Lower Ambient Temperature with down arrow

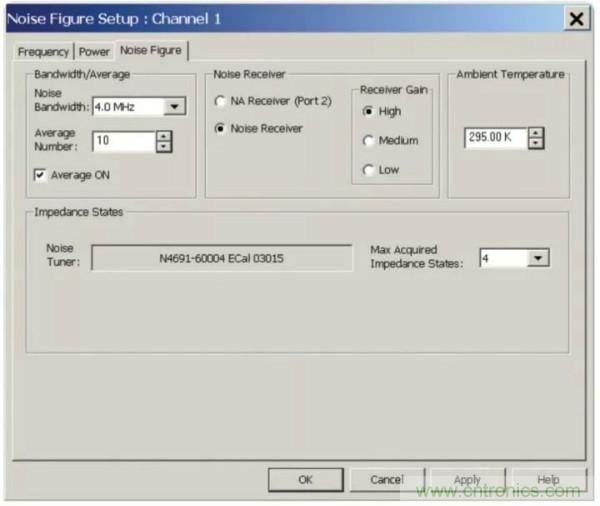(536, 143)
